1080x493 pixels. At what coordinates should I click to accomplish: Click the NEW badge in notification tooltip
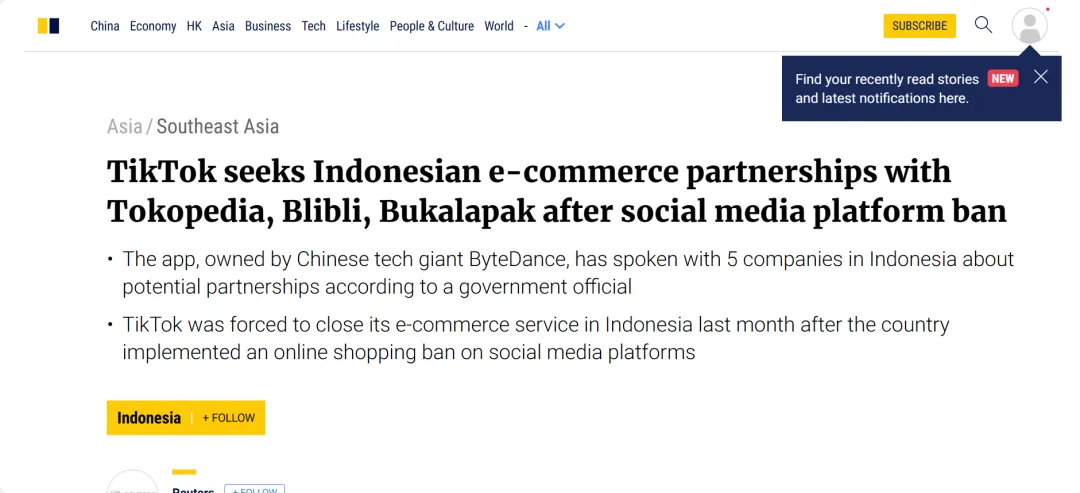tap(1003, 78)
